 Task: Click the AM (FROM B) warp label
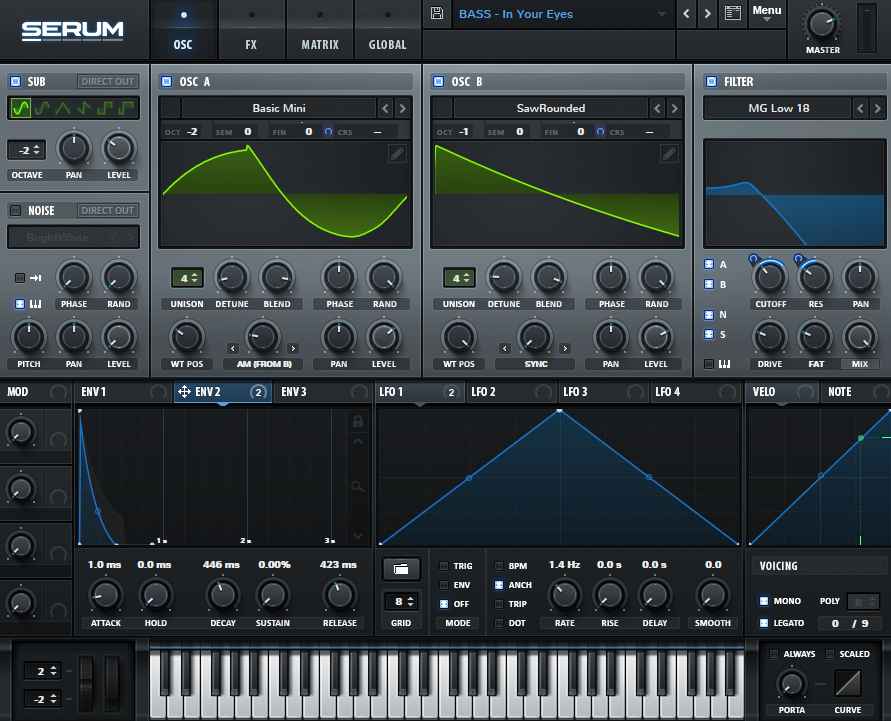[x=264, y=364]
